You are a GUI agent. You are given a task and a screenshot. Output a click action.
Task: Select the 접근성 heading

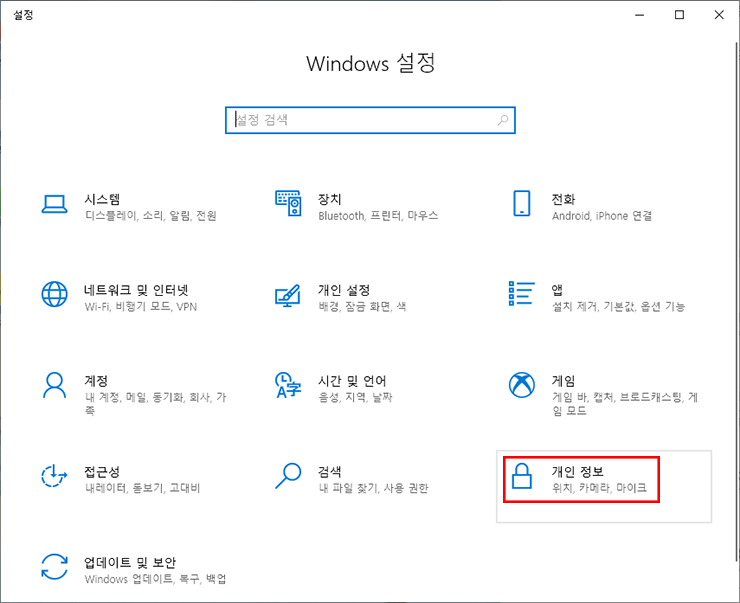pos(102,471)
